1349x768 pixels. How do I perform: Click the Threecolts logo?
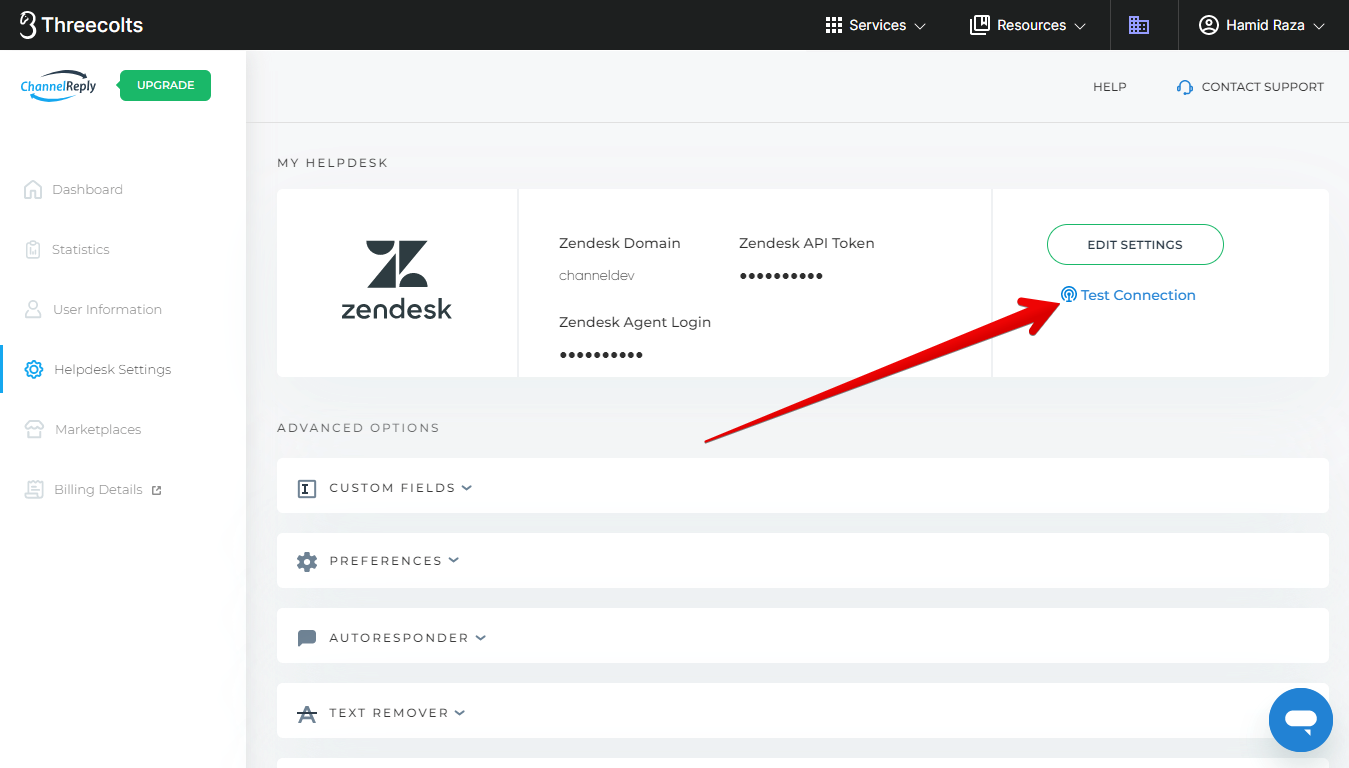click(x=81, y=25)
